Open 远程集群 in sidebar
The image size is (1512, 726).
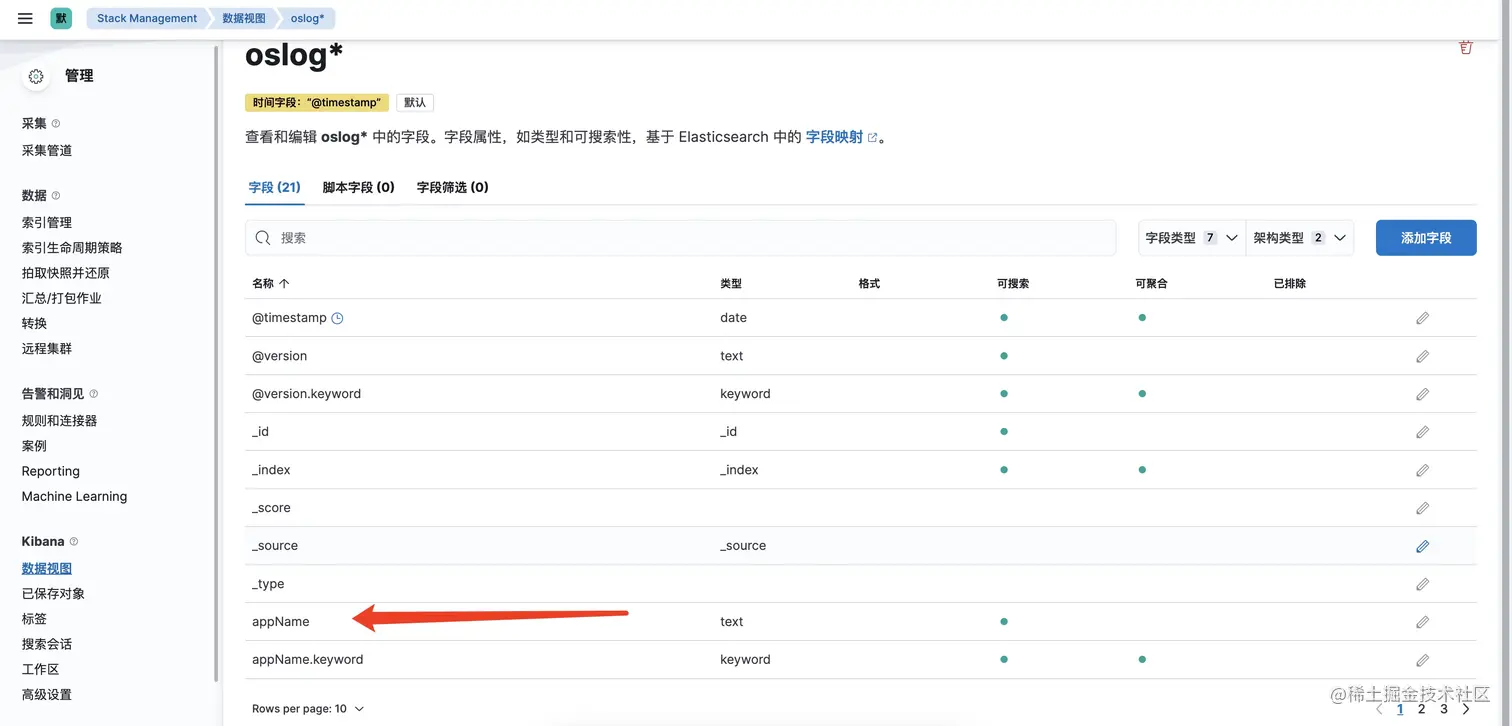point(47,349)
